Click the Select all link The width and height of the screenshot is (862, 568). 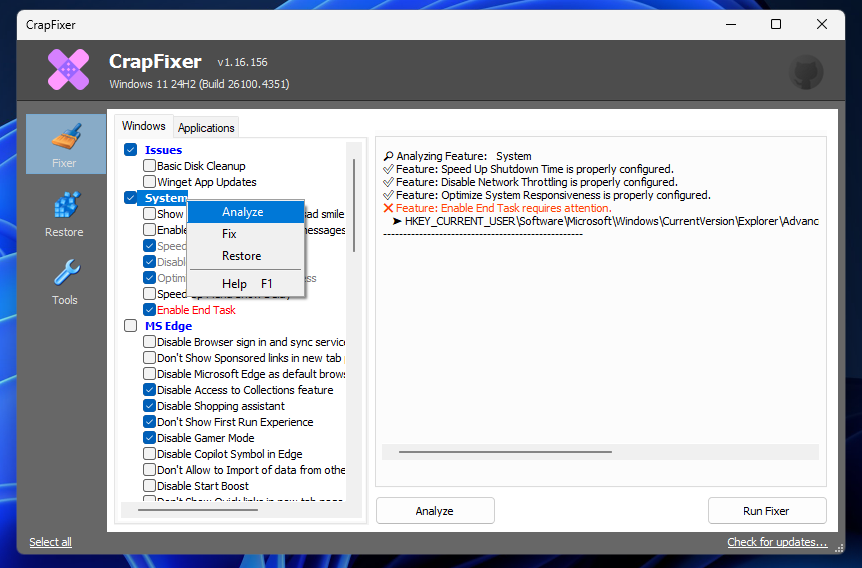pyautogui.click(x=50, y=542)
